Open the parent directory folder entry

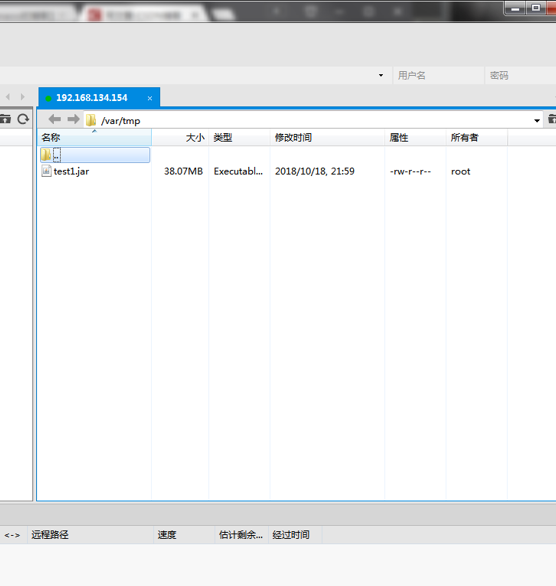pyautogui.click(x=95, y=155)
